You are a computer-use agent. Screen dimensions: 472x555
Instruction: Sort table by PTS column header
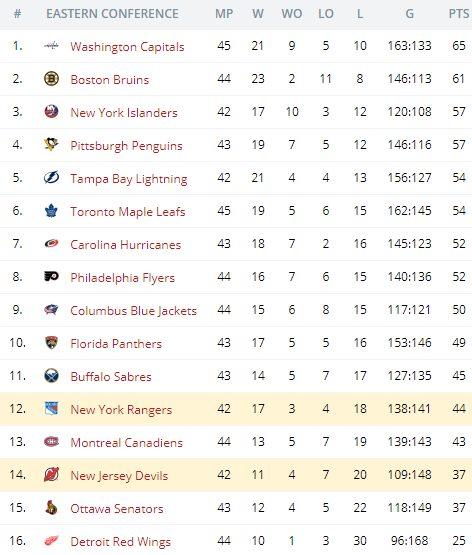[x=459, y=14]
